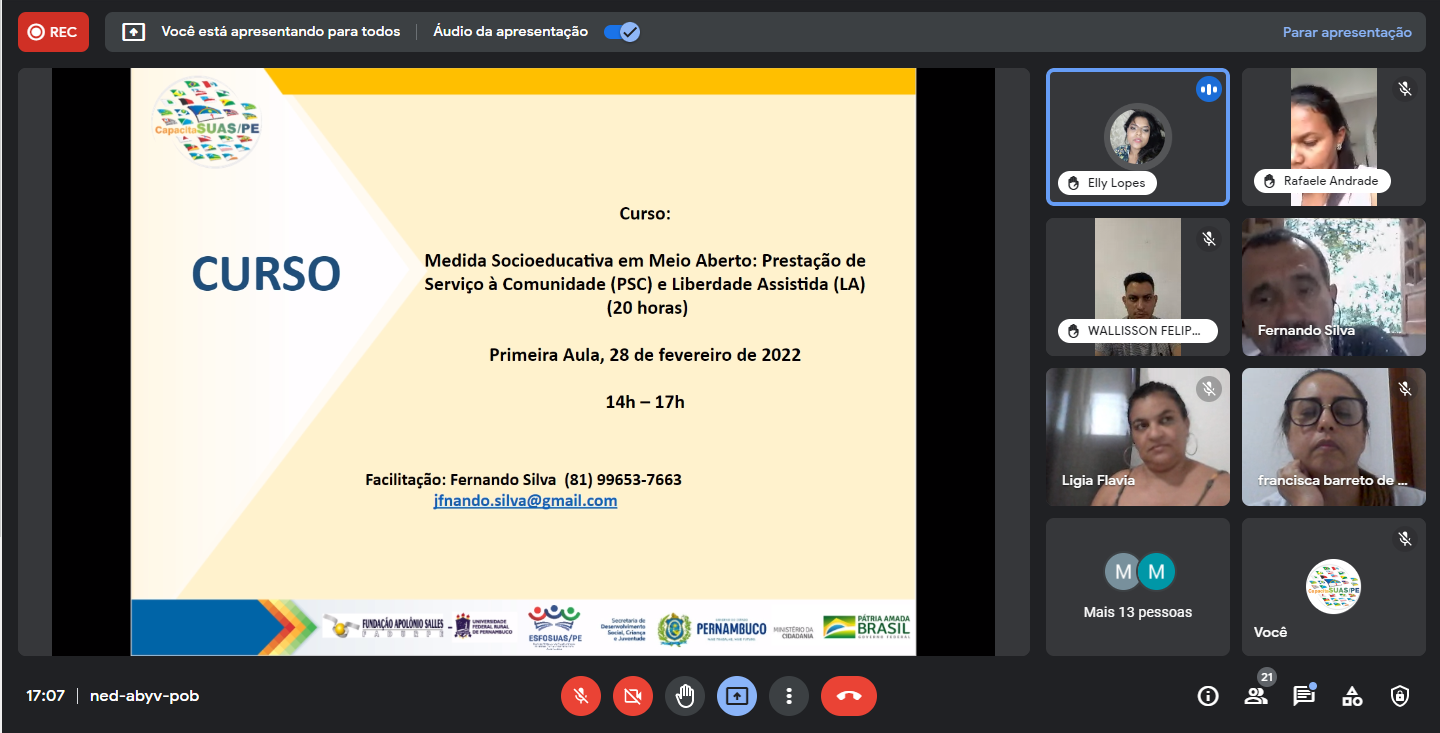1440x733 pixels.
Task: Select Fernando Silva video tile
Action: [x=1334, y=287]
